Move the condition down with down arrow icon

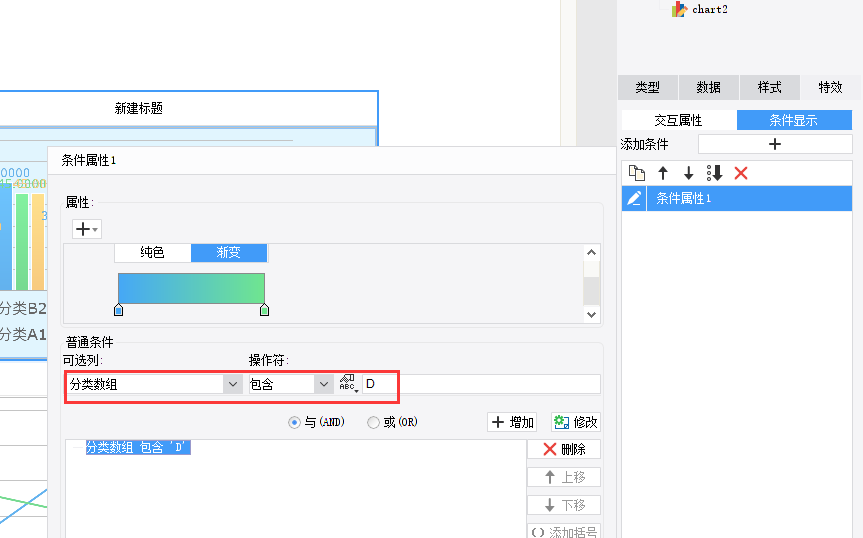click(689, 173)
